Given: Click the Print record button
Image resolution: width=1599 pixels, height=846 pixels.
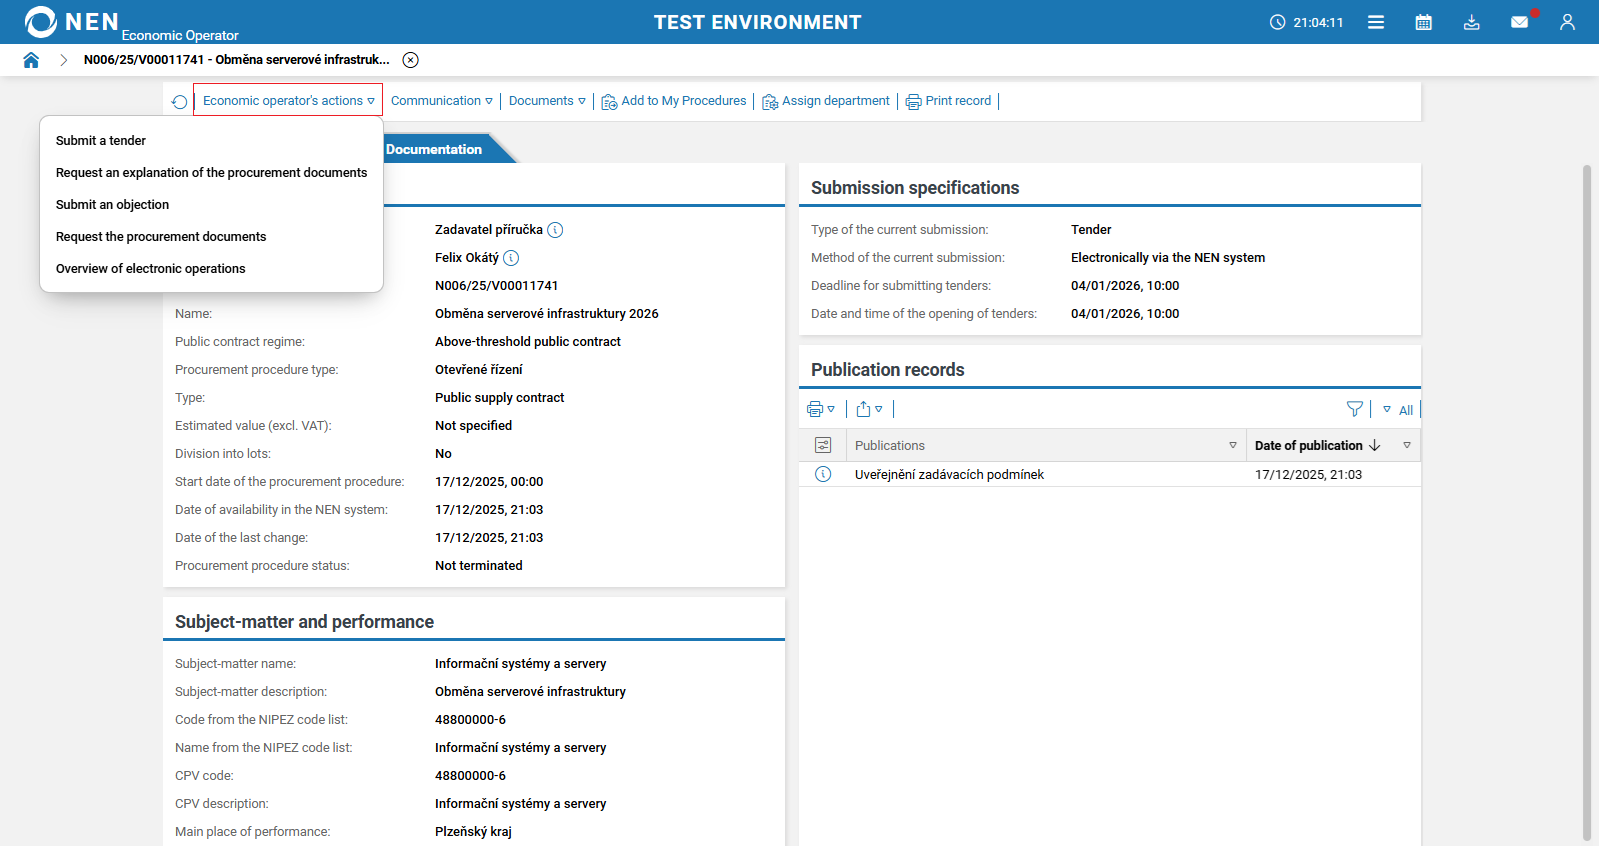Looking at the screenshot, I should 949,101.
